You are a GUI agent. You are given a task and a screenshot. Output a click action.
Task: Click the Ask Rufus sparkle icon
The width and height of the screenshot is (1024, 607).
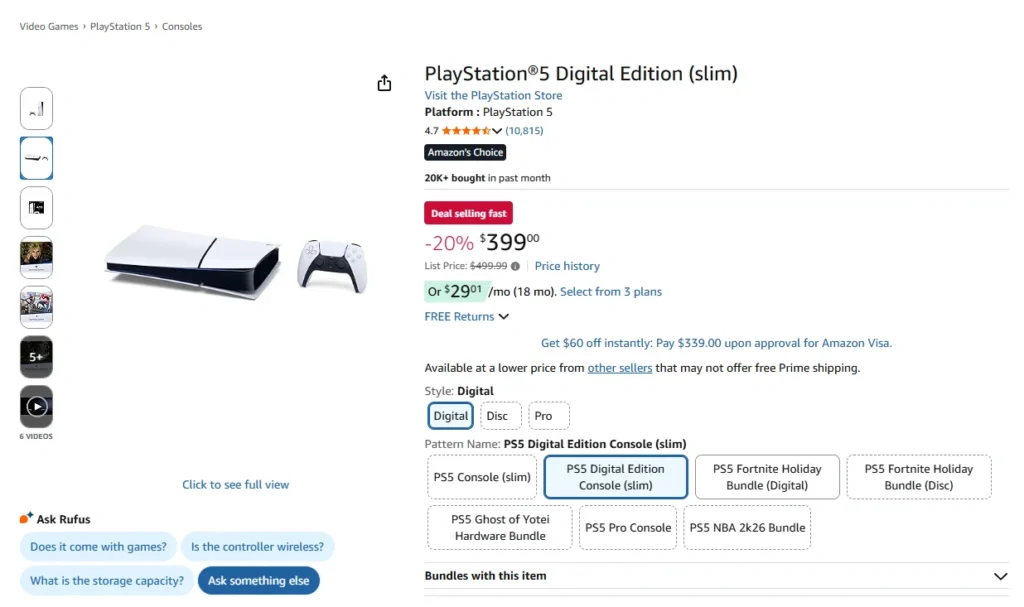(x=27, y=518)
